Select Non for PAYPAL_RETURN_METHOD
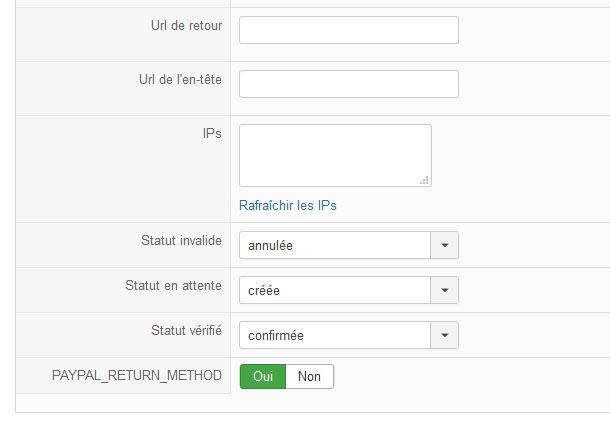This screenshot has width=610, height=432. point(310,376)
